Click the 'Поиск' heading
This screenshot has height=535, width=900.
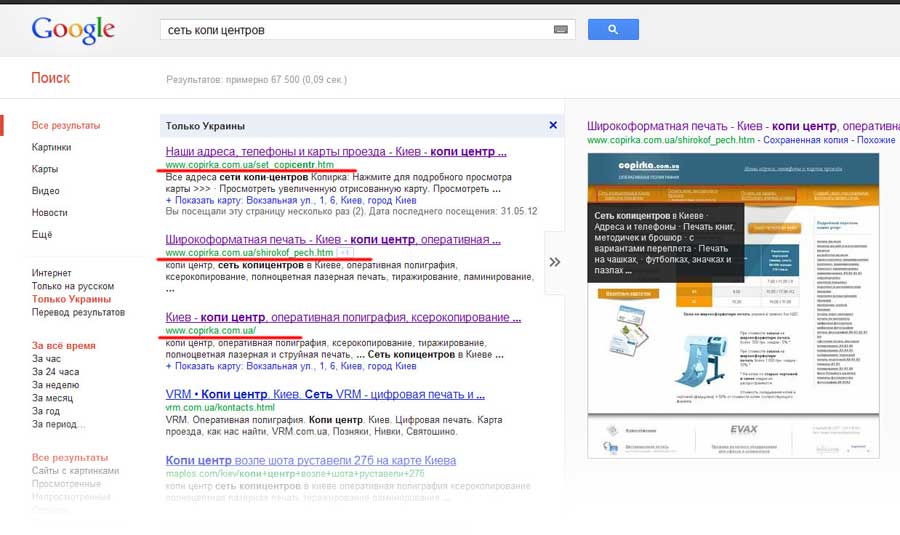coord(51,78)
